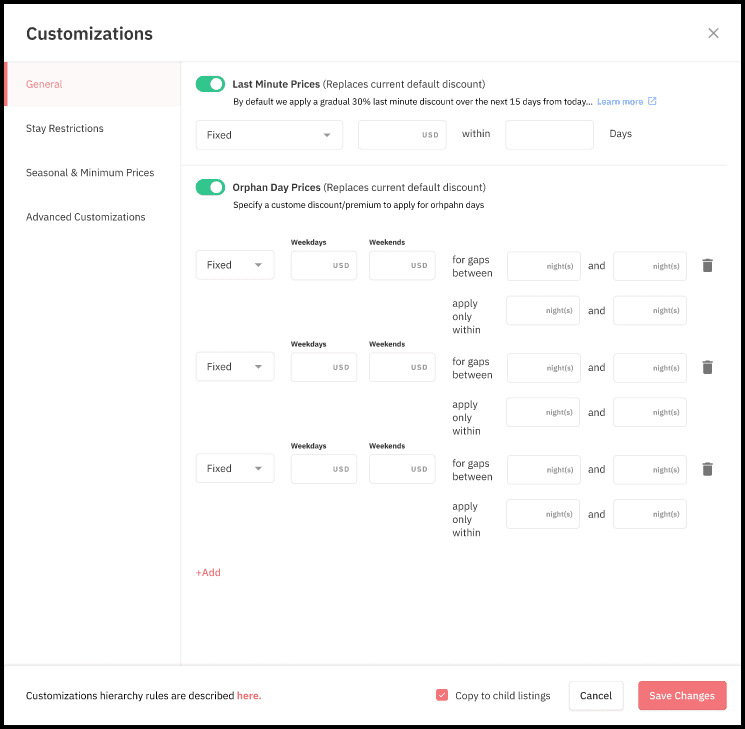Focus second rule gaps between minimum nights
The width and height of the screenshot is (745, 729).
click(x=544, y=368)
